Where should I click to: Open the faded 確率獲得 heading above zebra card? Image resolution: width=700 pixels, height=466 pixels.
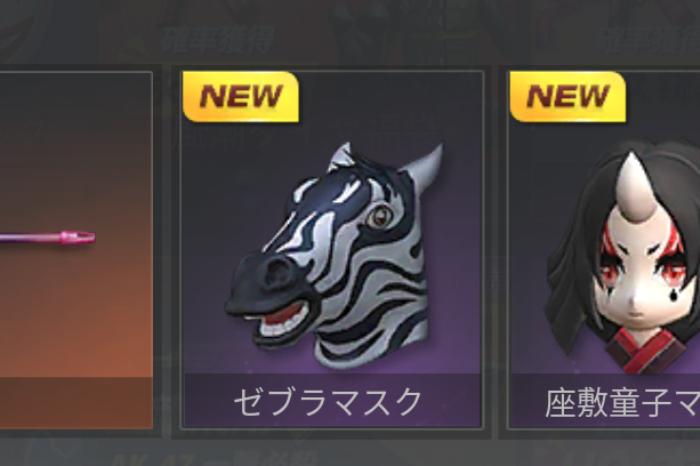[x=217, y=40]
